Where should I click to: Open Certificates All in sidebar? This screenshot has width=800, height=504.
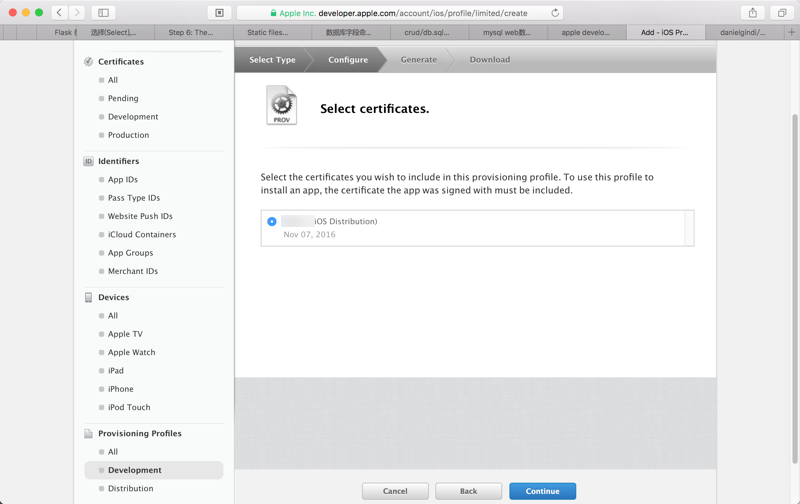click(x=113, y=80)
